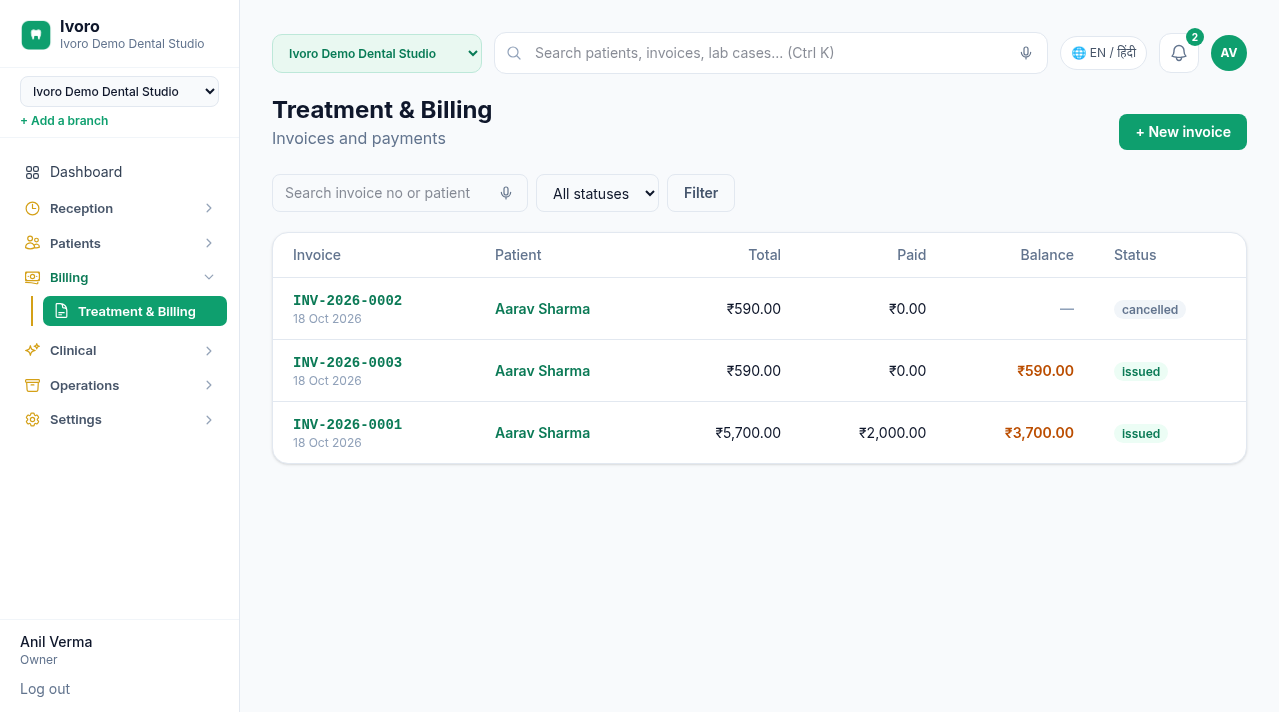Viewport: 1279px width, 712px height.
Task: Click the document icon in Treatment & Billing
Action: click(x=62, y=311)
